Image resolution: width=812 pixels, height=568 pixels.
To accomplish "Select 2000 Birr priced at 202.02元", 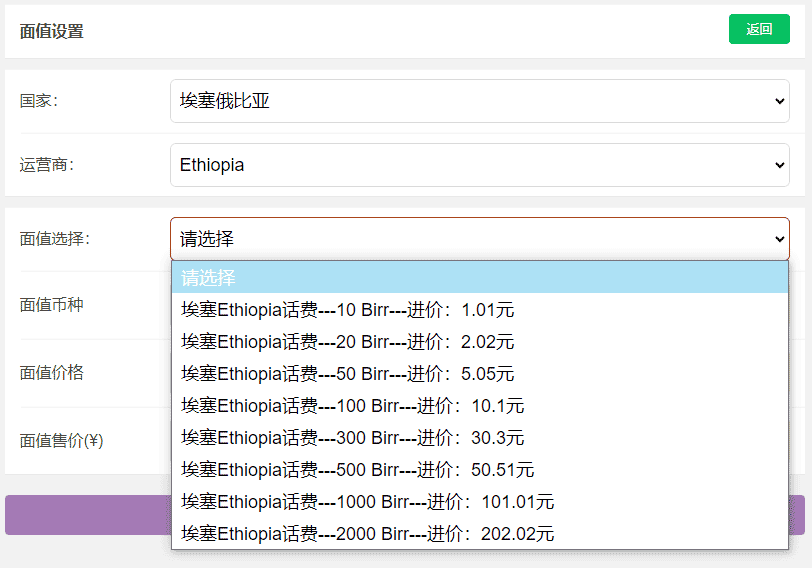I will coord(367,534).
